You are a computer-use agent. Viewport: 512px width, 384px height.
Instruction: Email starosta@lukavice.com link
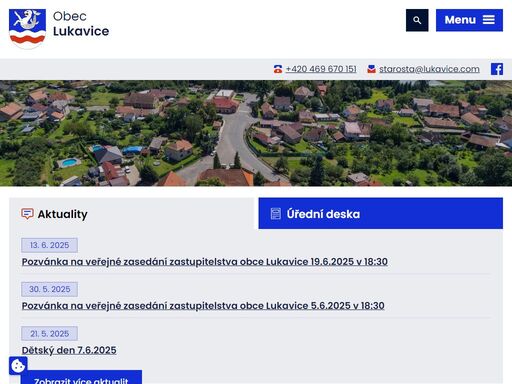tap(429, 69)
